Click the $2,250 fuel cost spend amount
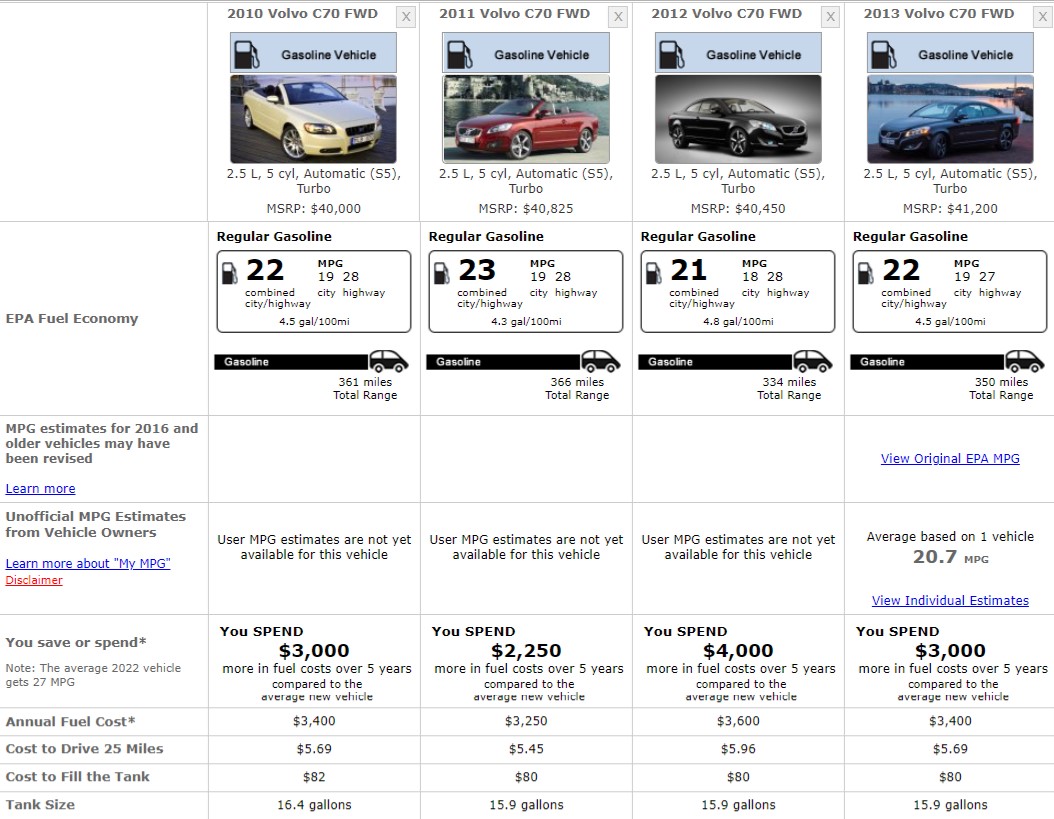The image size is (1054, 819). coord(526,651)
